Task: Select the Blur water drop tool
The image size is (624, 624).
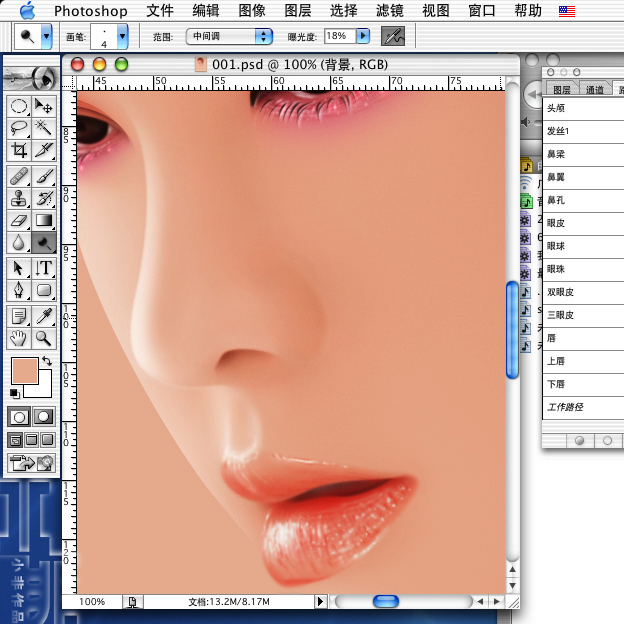Action: click(x=19, y=242)
